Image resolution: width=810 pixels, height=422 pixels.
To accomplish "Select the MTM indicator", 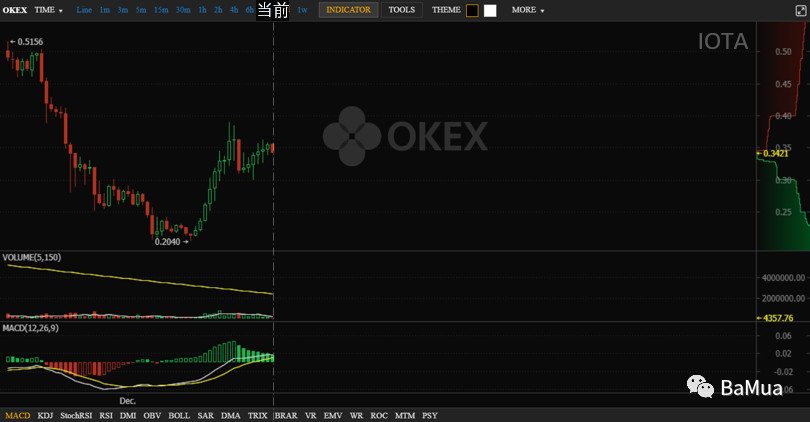I will coord(404,415).
